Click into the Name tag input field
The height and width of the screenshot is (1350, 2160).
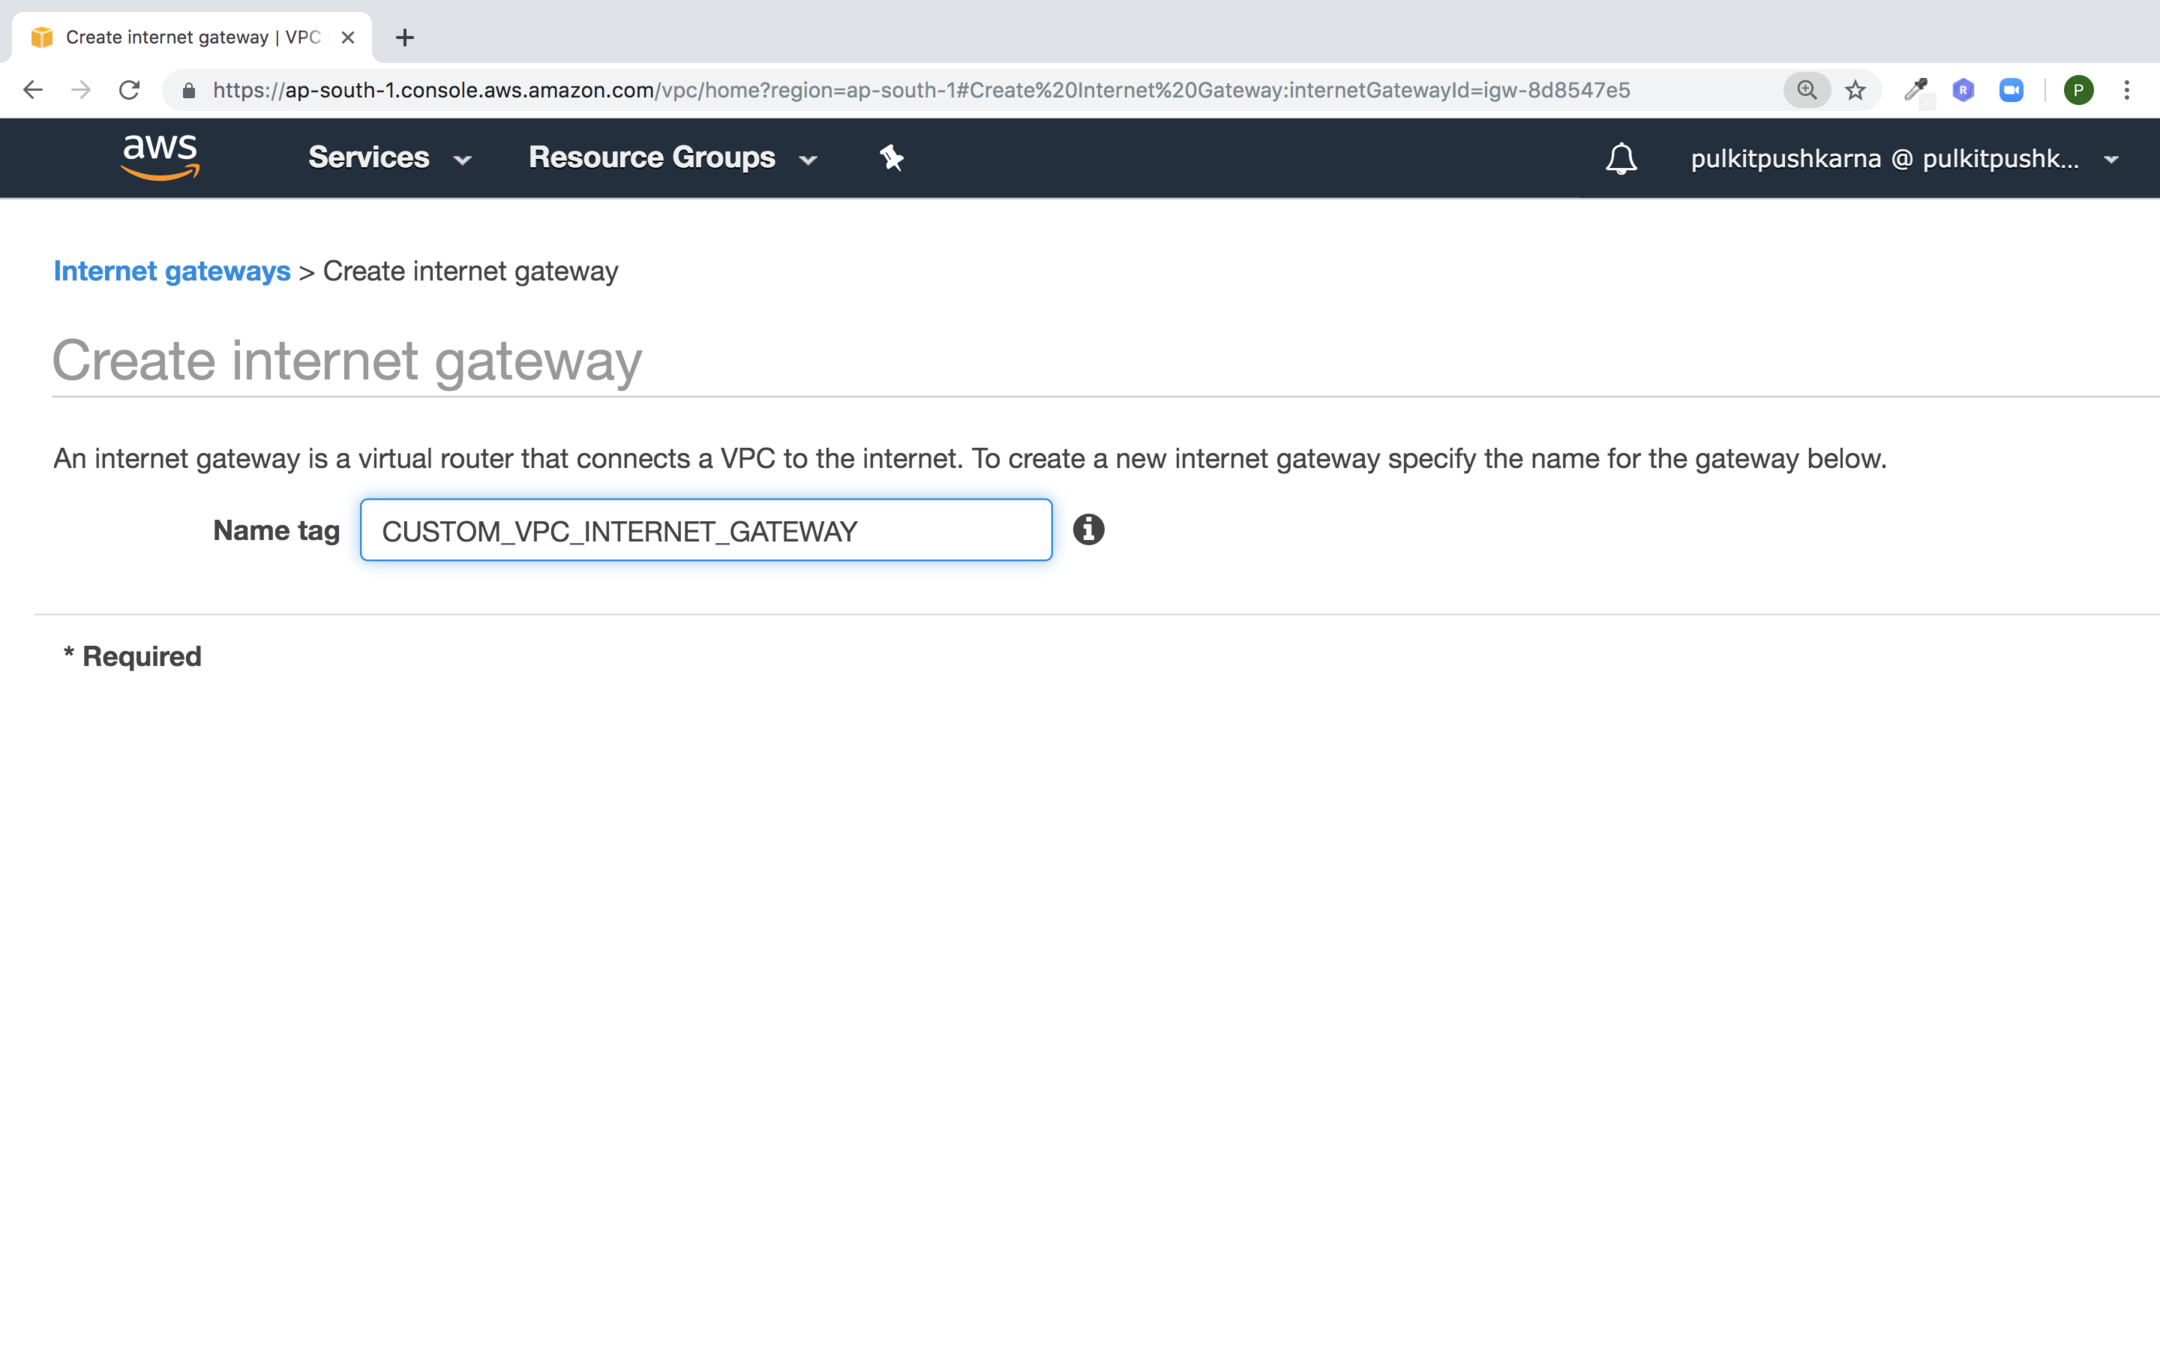pos(706,530)
